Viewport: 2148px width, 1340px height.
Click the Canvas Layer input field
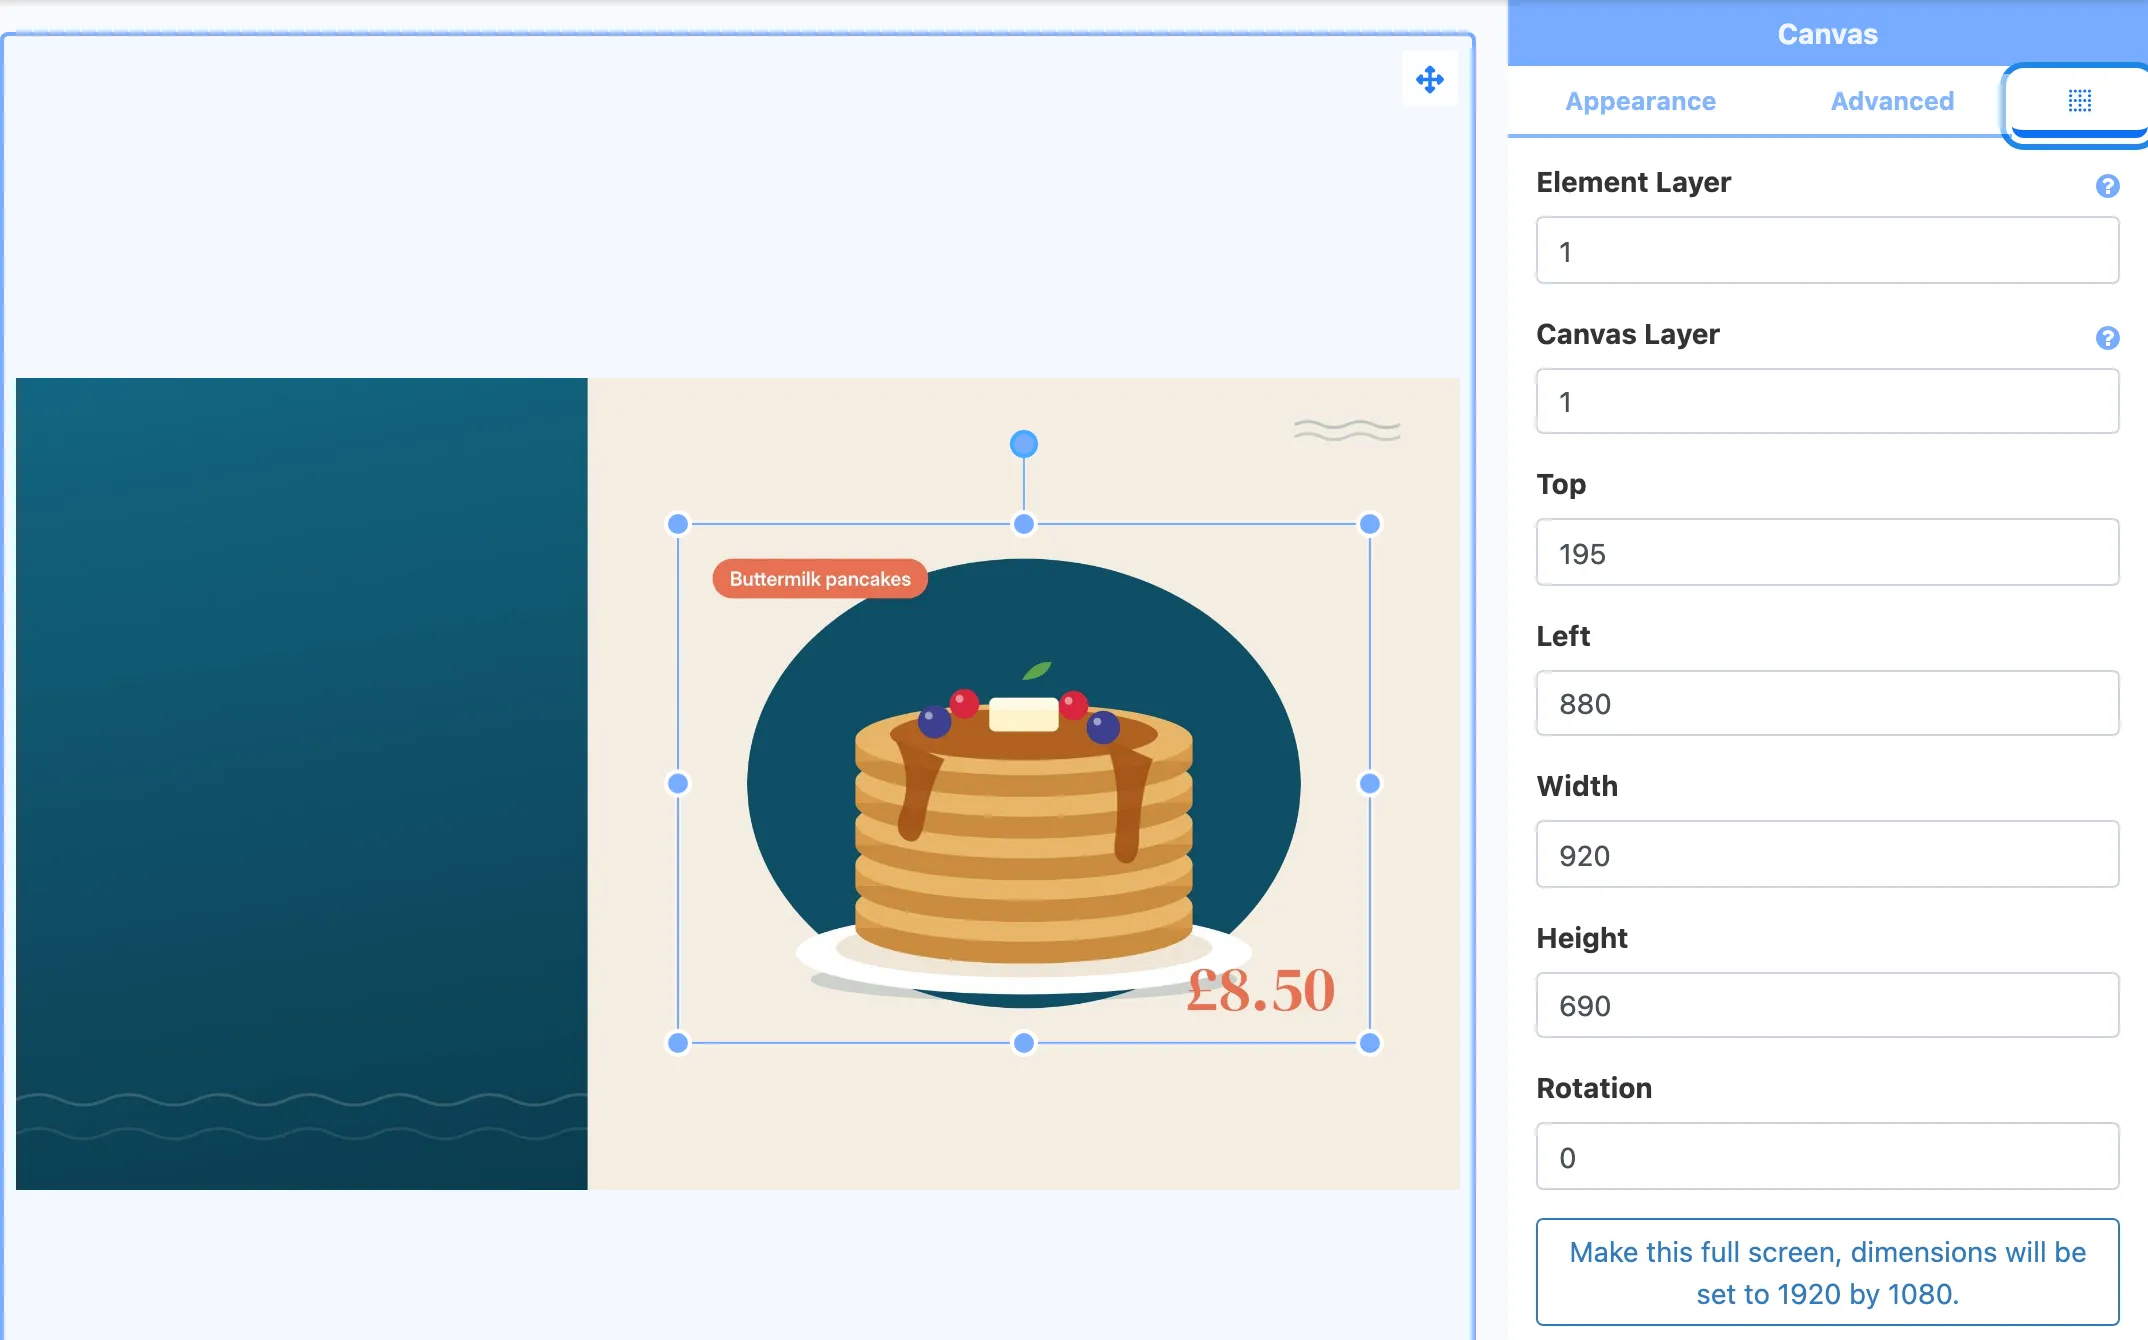pyautogui.click(x=1827, y=402)
